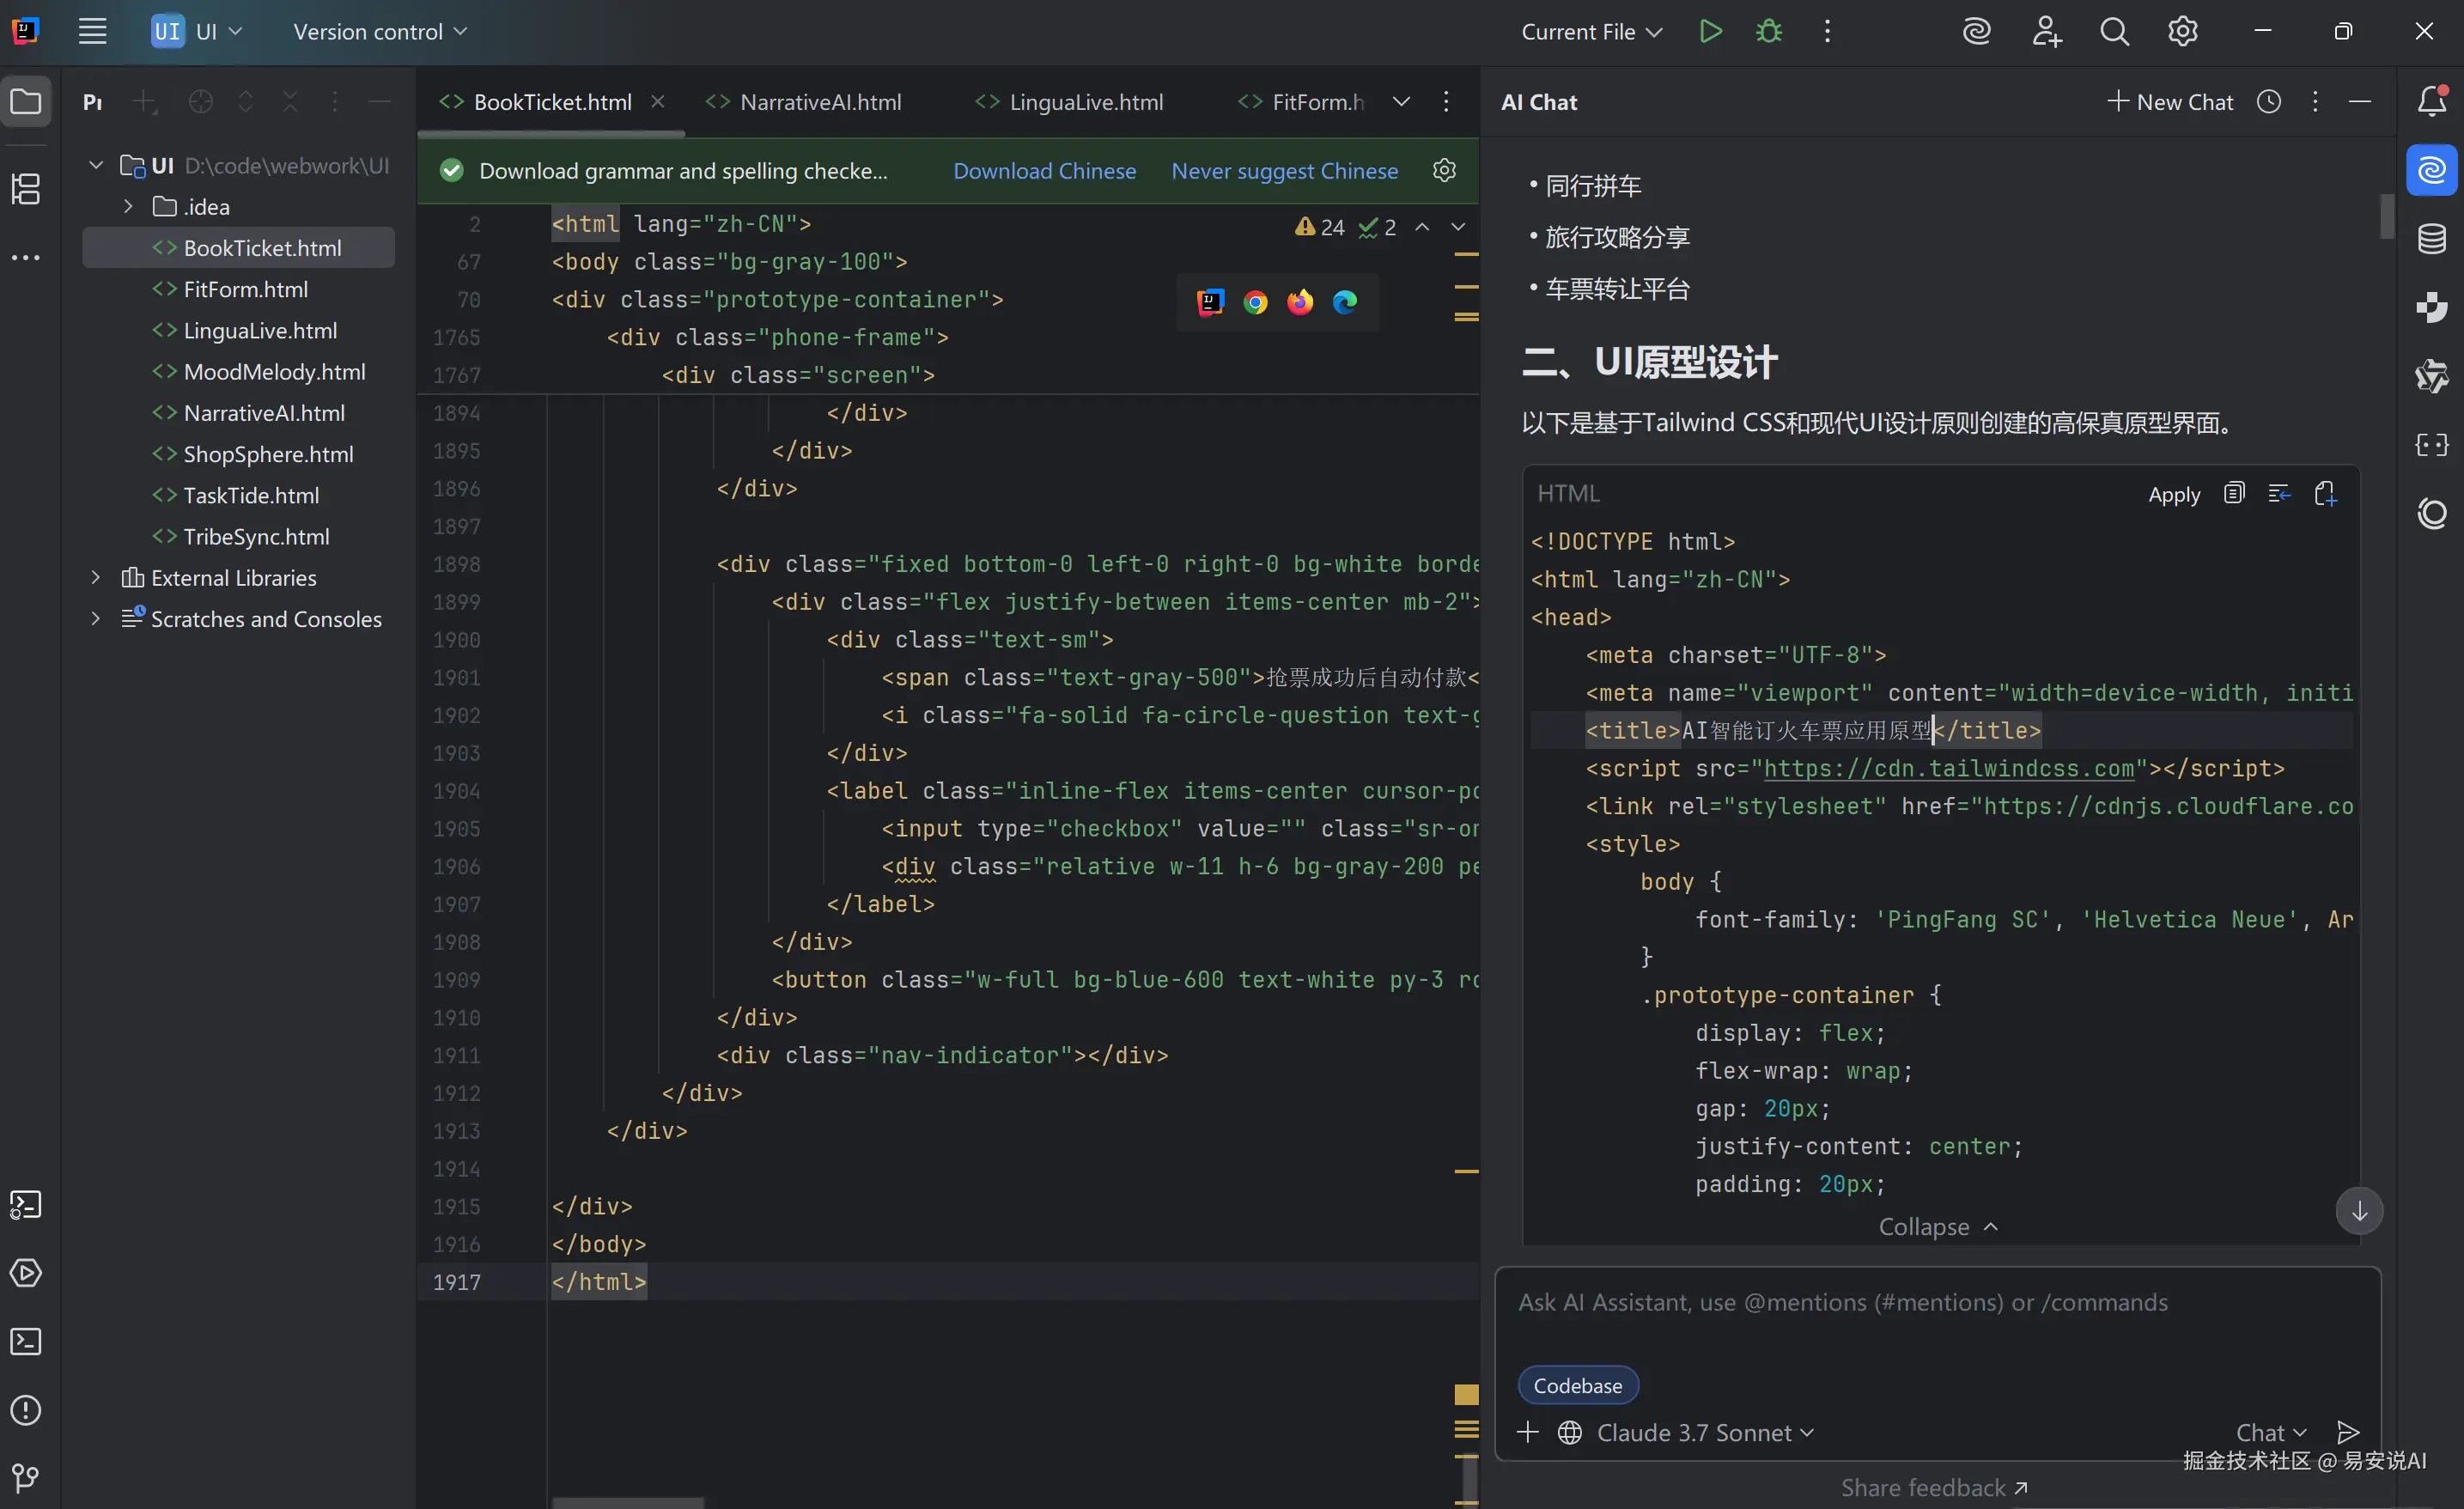Open preview in Chrome browser icon

point(1255,302)
